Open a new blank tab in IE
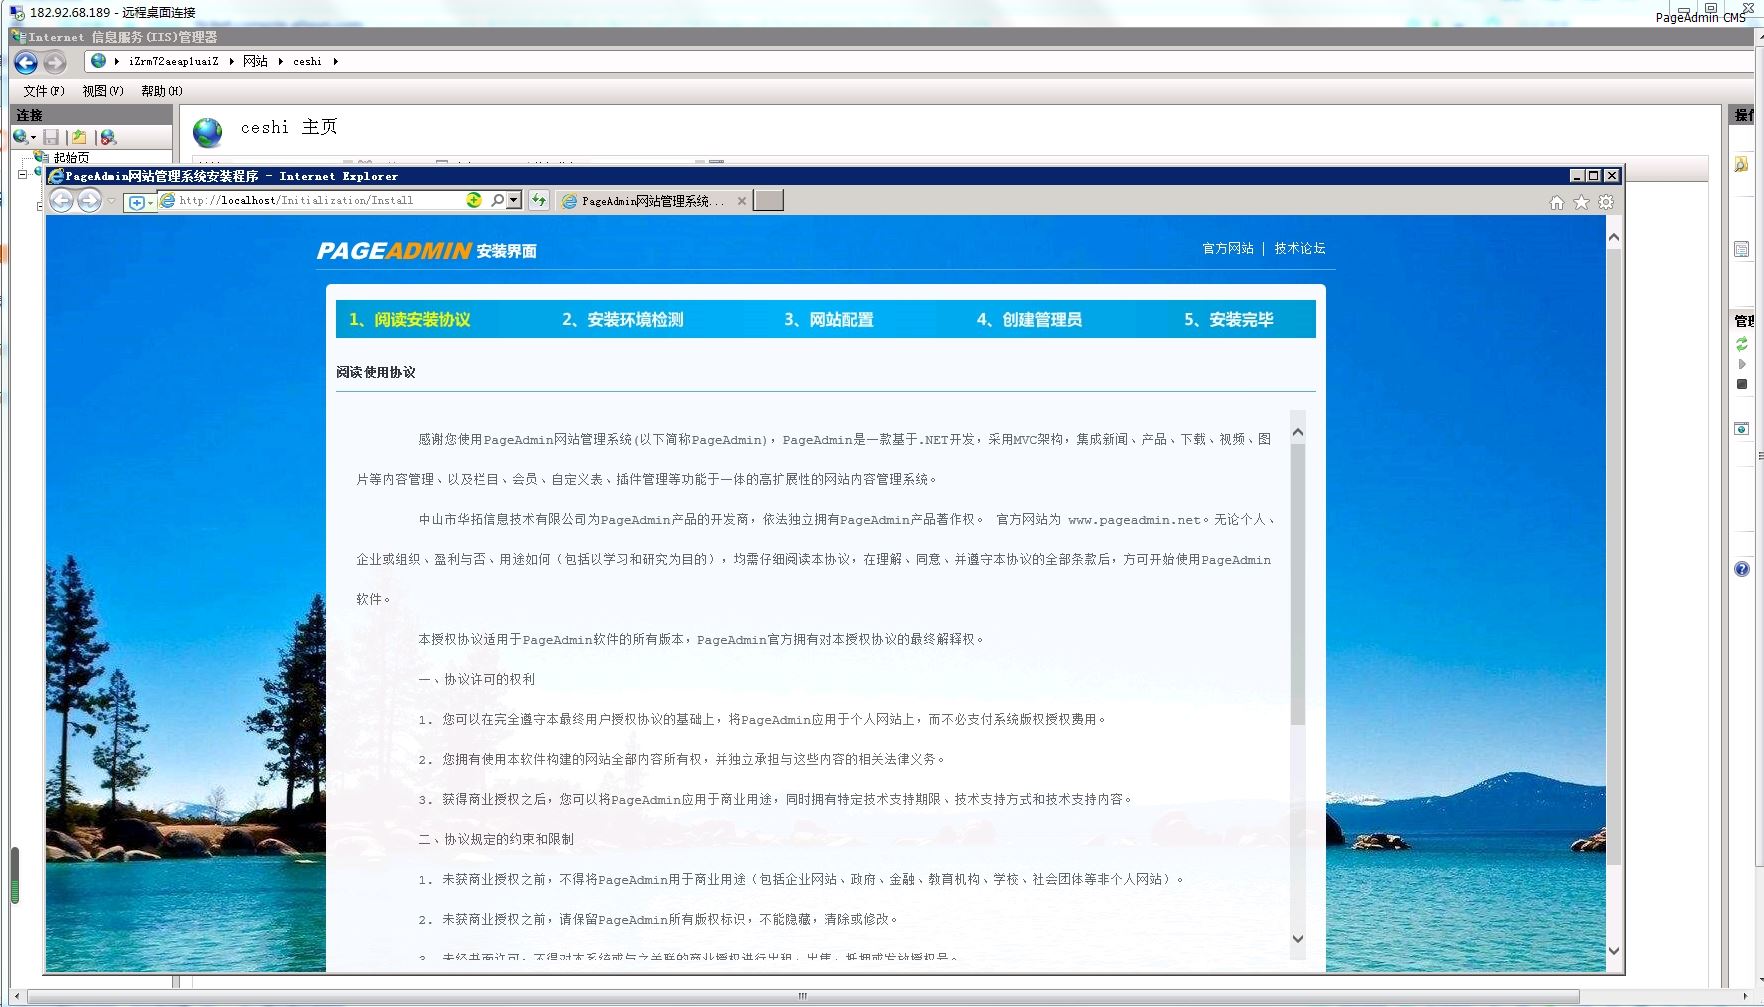The image size is (1764, 1007). [x=768, y=201]
